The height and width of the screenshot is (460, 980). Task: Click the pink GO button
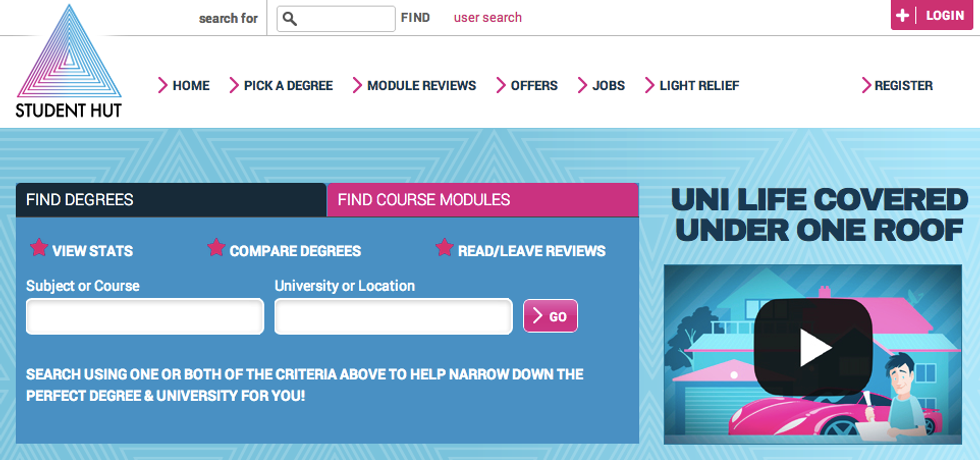(x=550, y=316)
